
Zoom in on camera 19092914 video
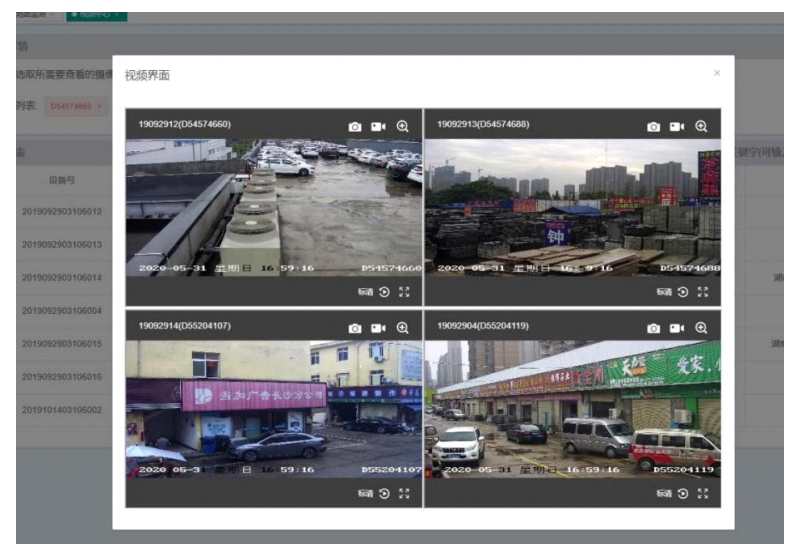click(402, 328)
